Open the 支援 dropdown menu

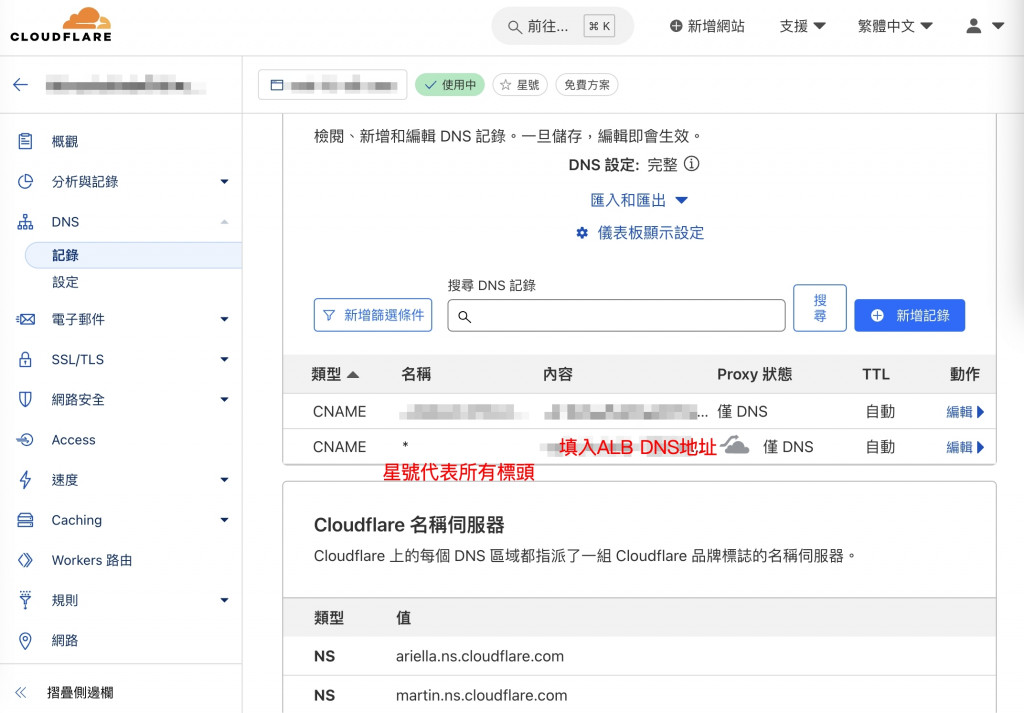[x=803, y=26]
